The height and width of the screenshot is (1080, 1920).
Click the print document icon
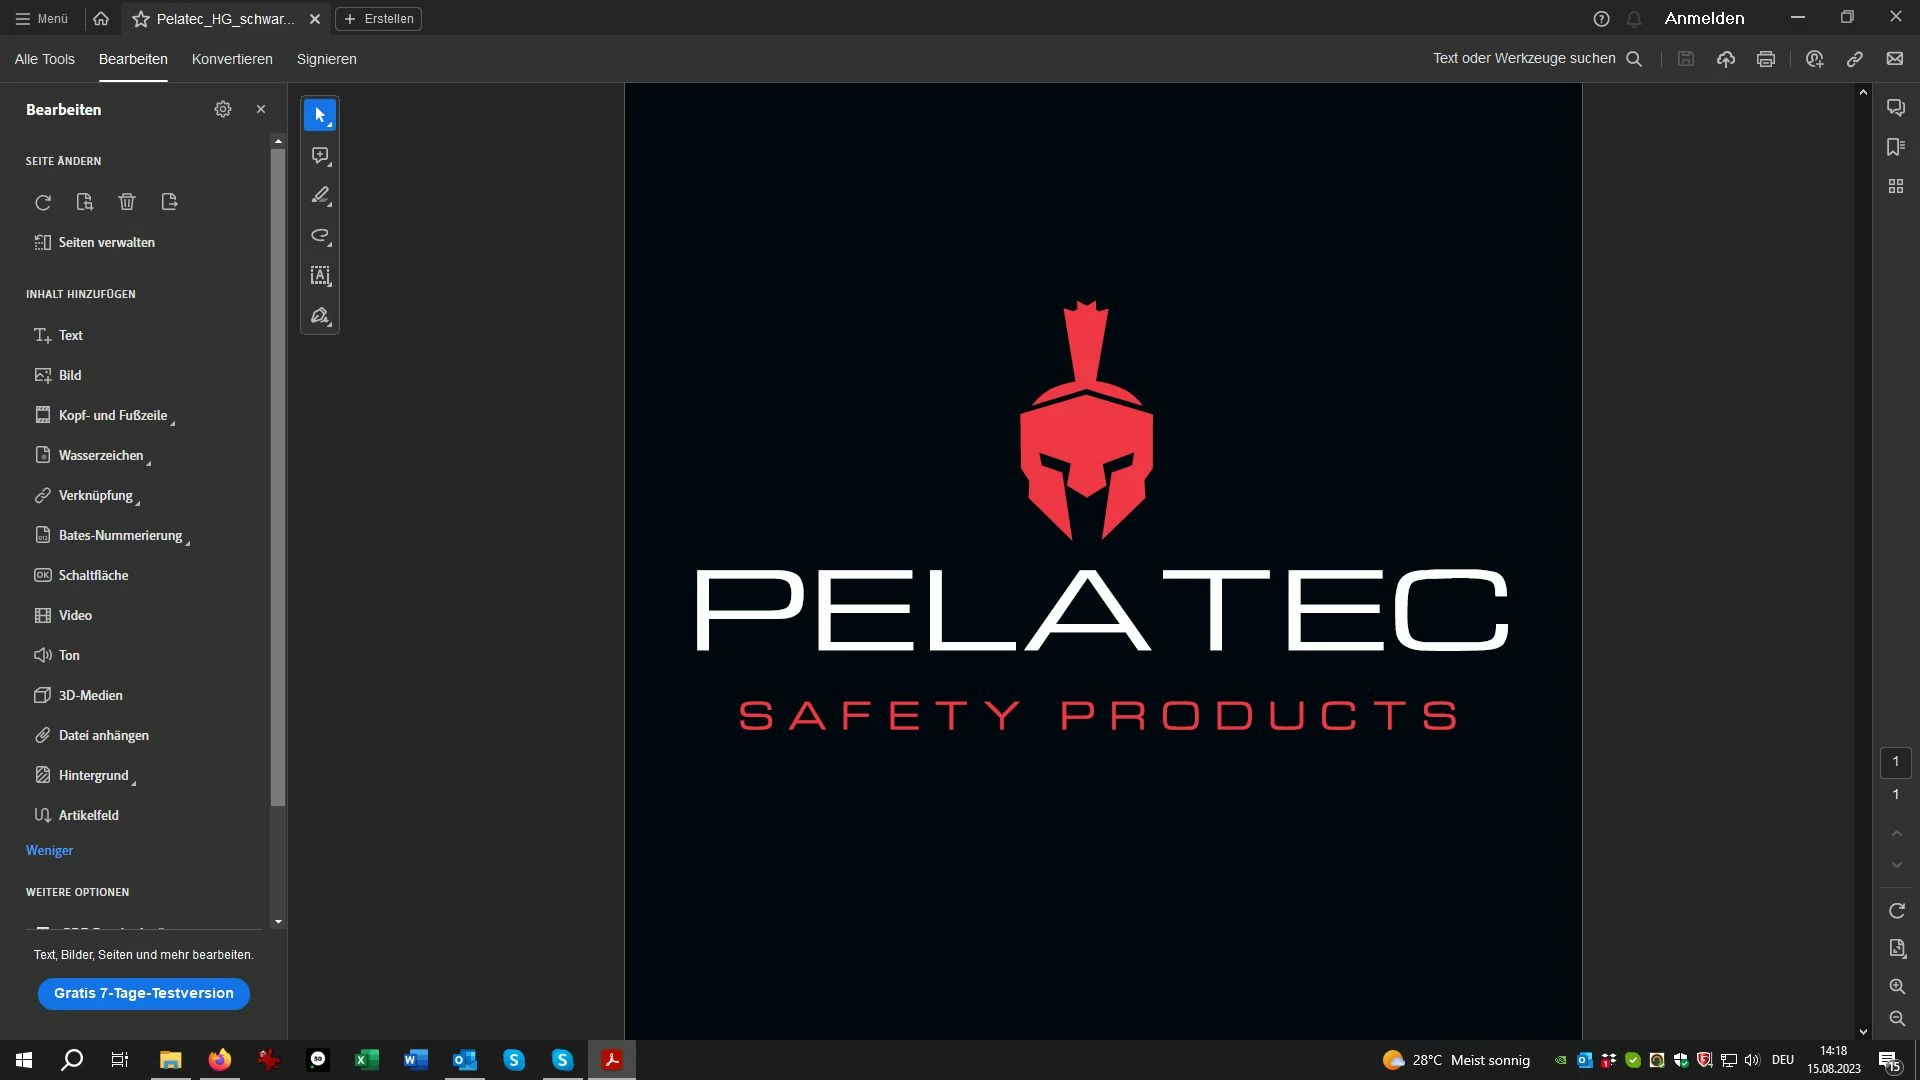(x=1766, y=59)
